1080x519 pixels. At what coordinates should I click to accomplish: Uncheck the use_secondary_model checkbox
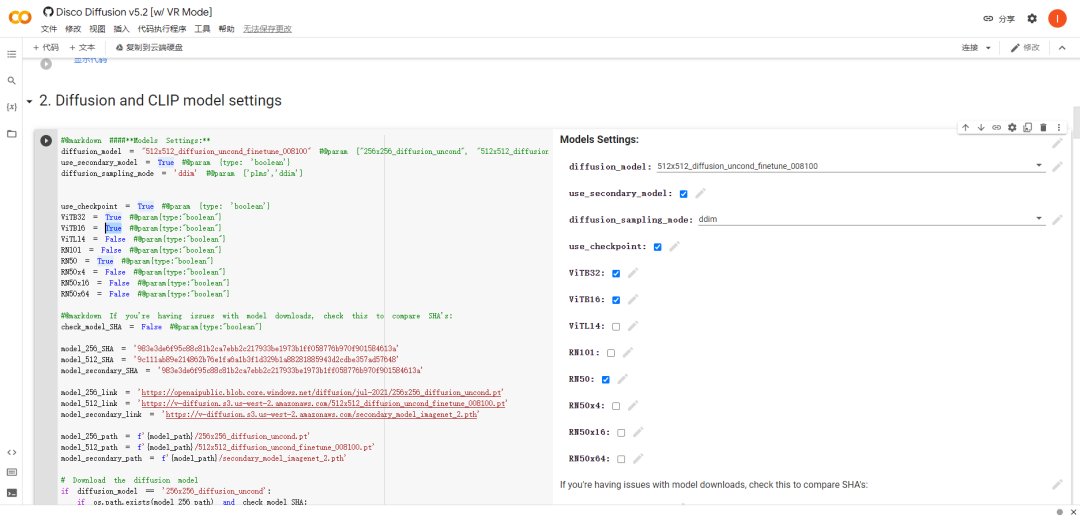pos(683,194)
